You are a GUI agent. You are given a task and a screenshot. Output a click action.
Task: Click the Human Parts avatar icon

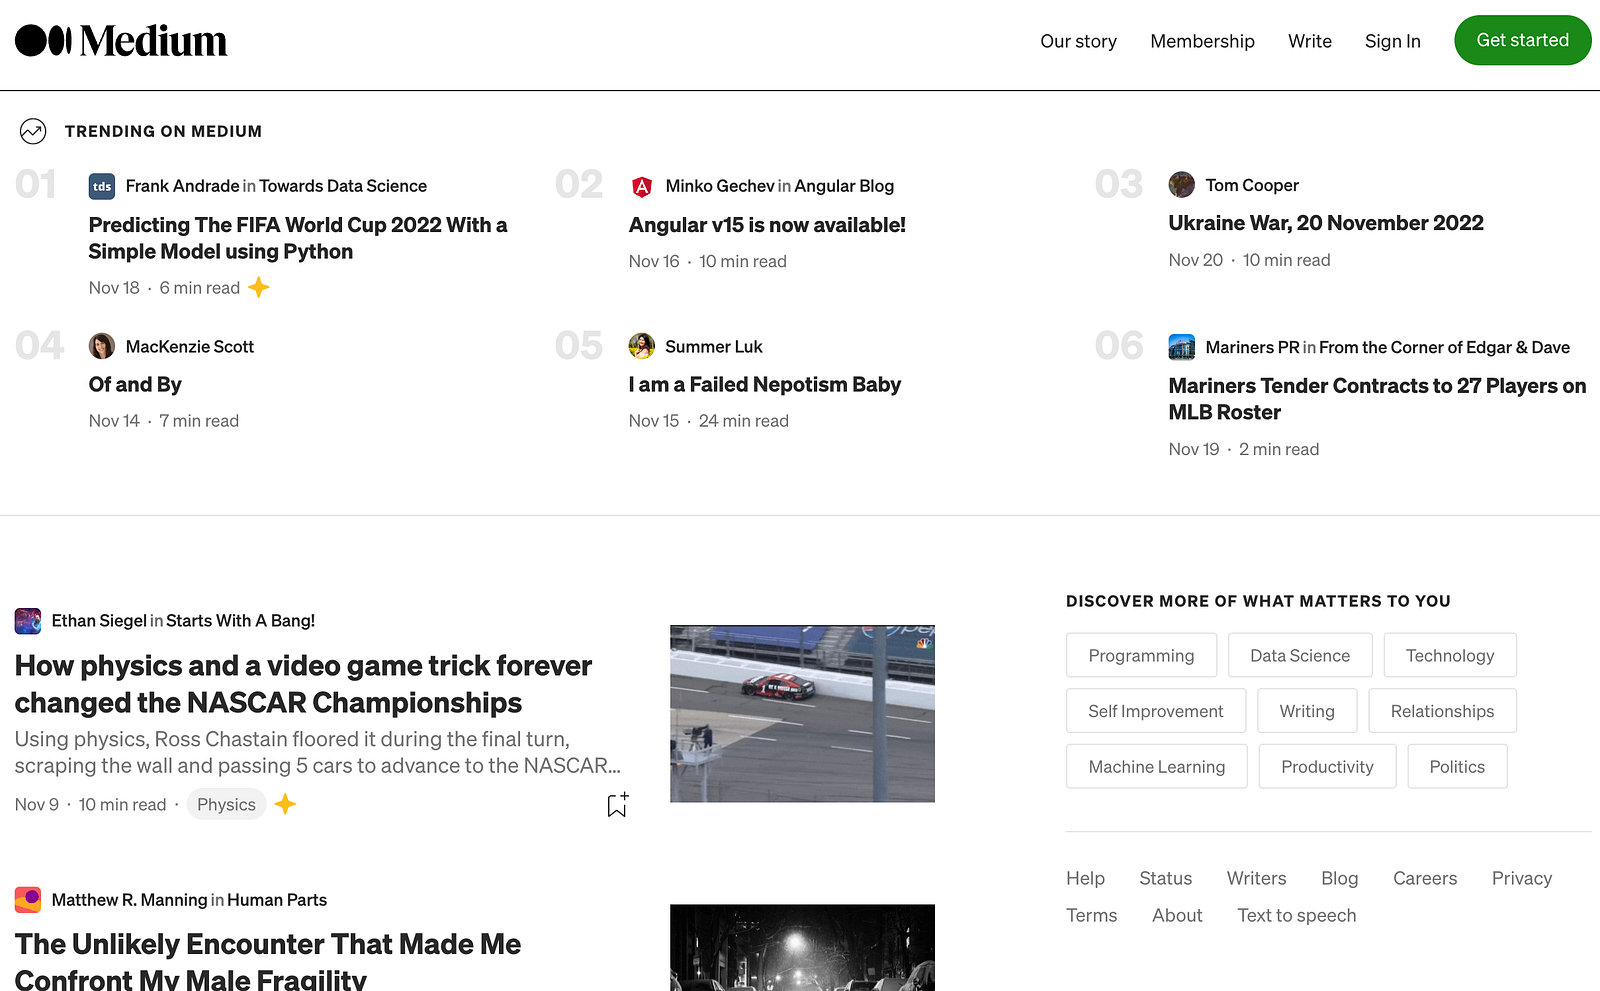point(28,900)
